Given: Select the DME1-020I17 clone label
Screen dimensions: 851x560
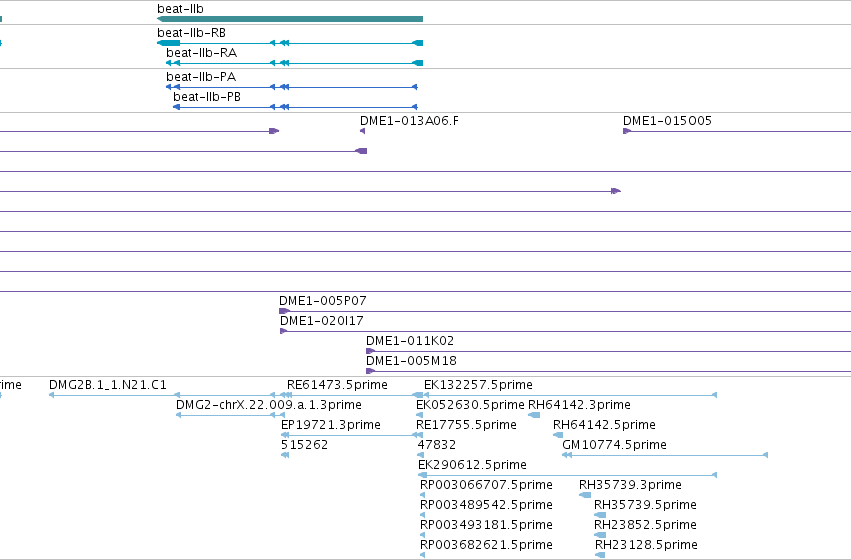Looking at the screenshot, I should [321, 321].
